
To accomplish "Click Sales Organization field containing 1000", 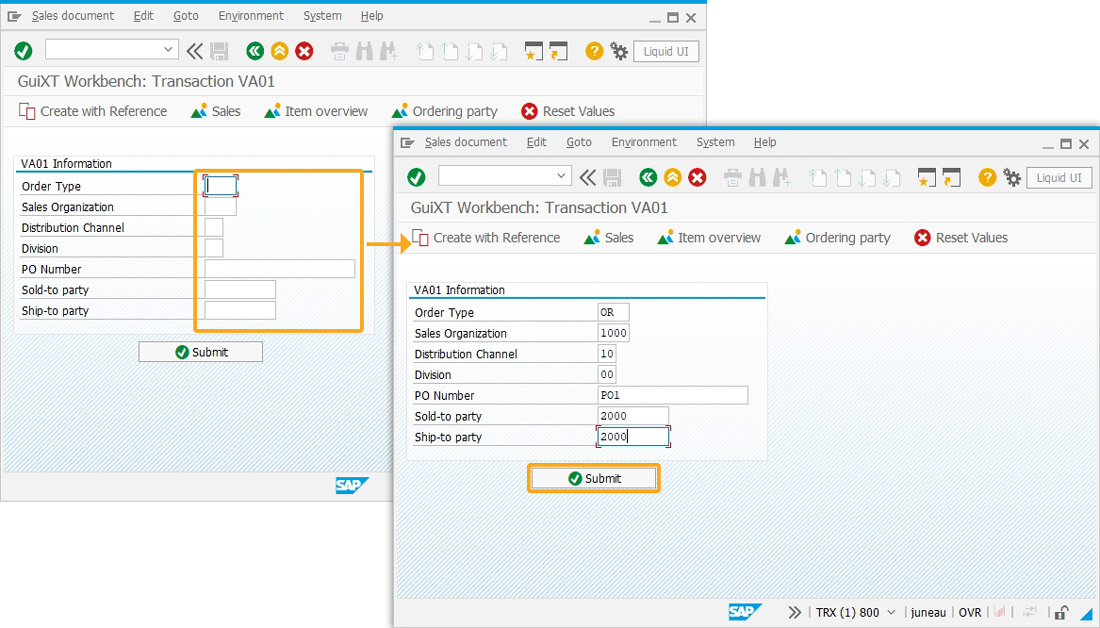I will click(613, 333).
